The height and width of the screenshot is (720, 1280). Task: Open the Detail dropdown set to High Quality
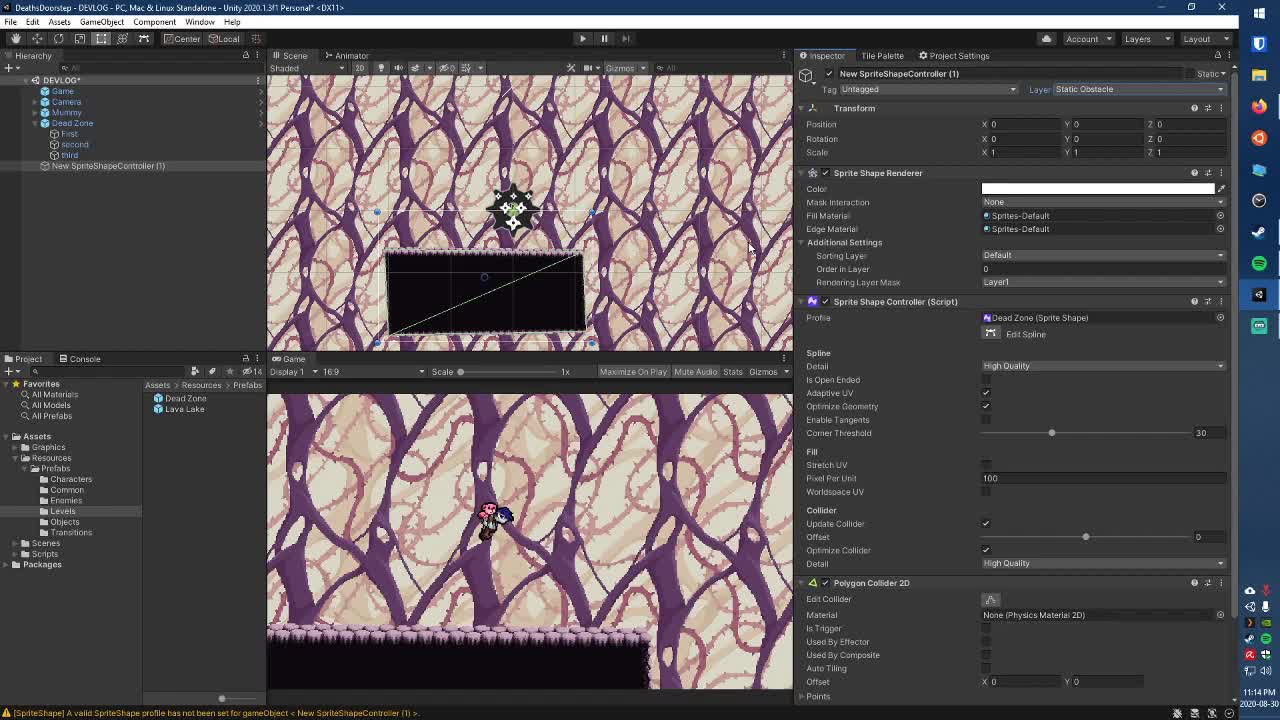[1100, 366]
